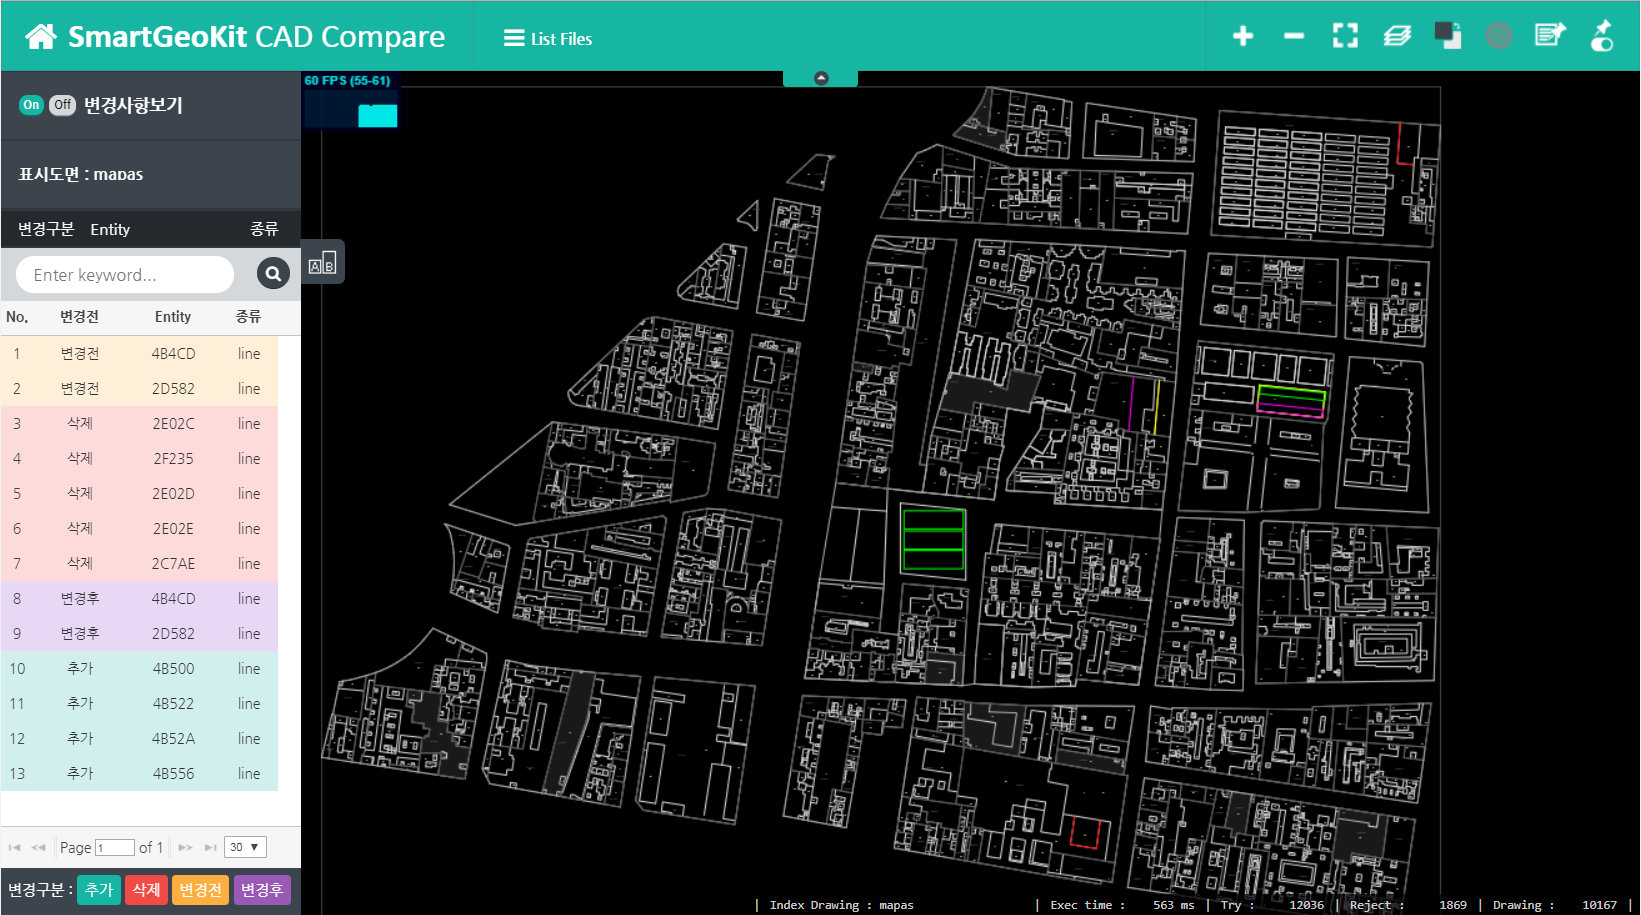Filter by 삭제 change type
The width and height of the screenshot is (1641, 915).
(146, 890)
